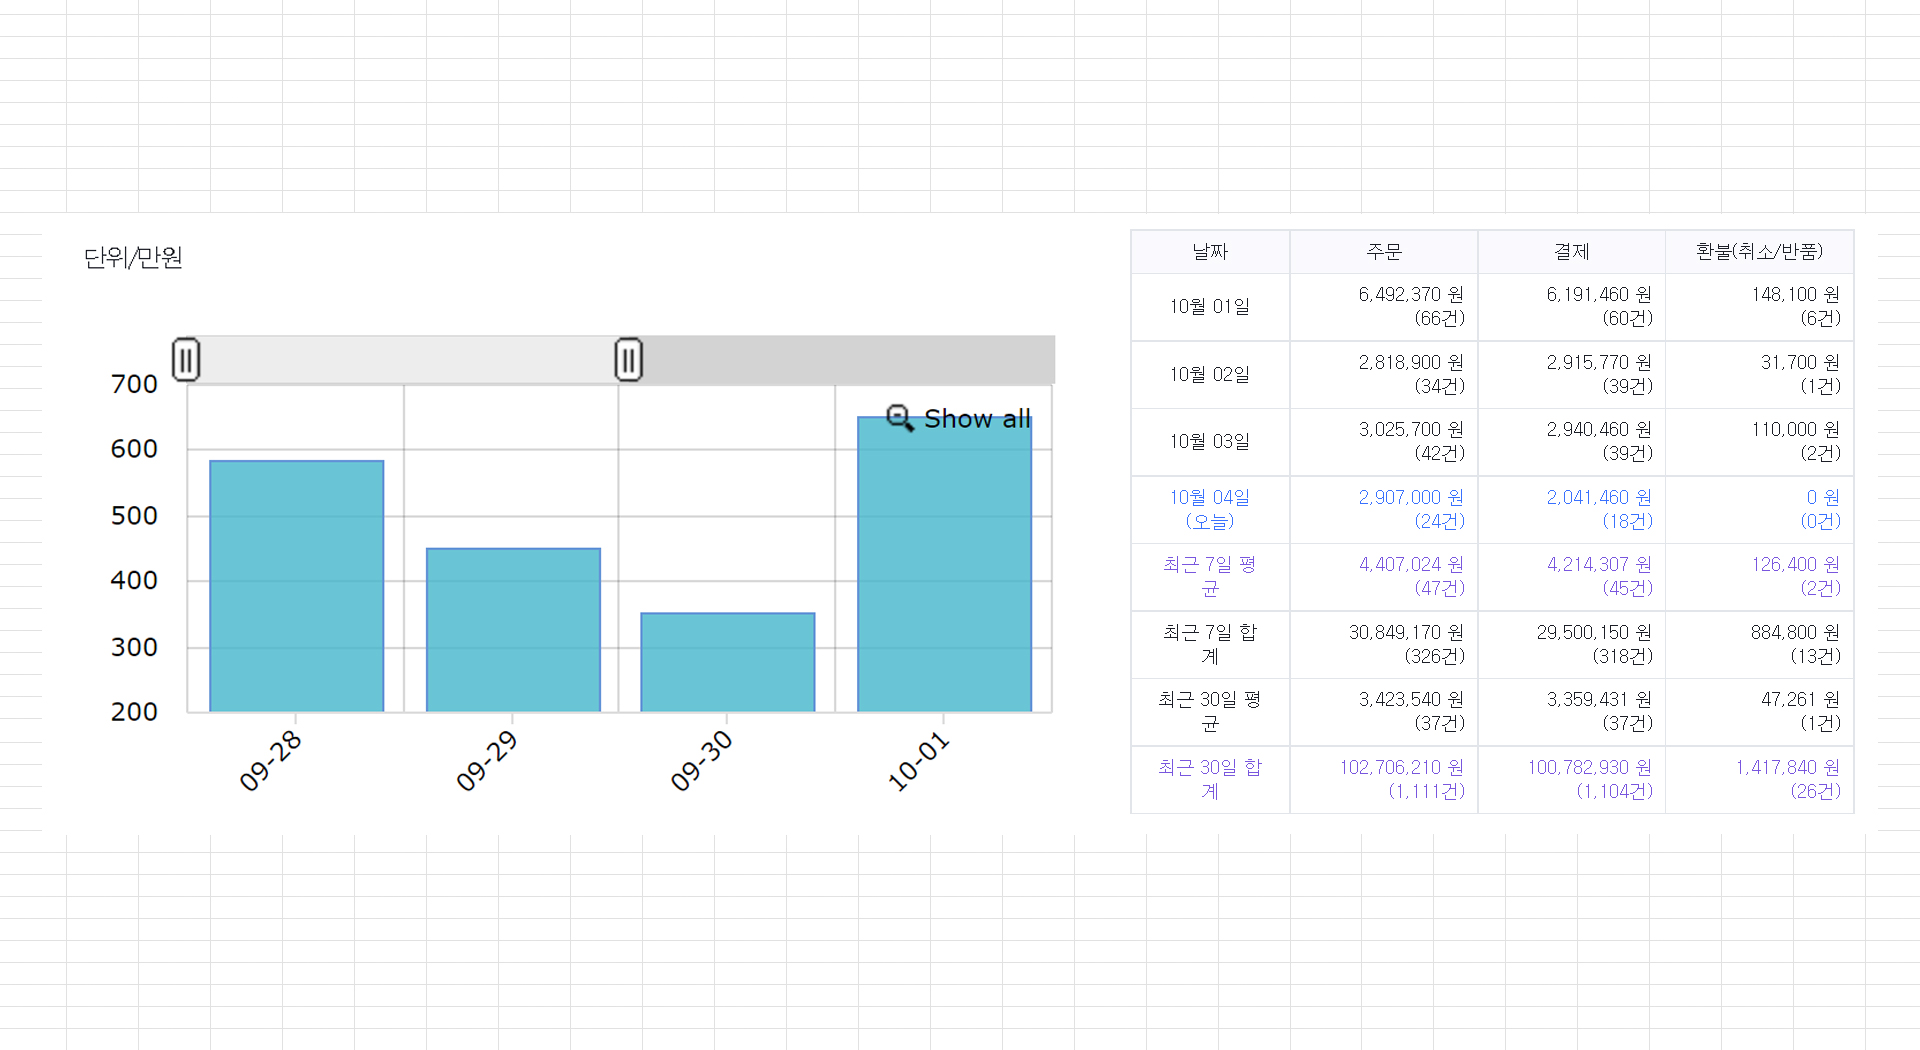Open the 최근 30일 합계 link

coord(1210,779)
